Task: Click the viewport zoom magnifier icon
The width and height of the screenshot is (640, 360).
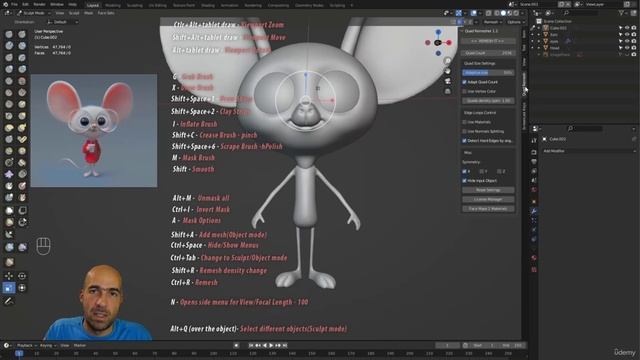Action: click(x=448, y=61)
